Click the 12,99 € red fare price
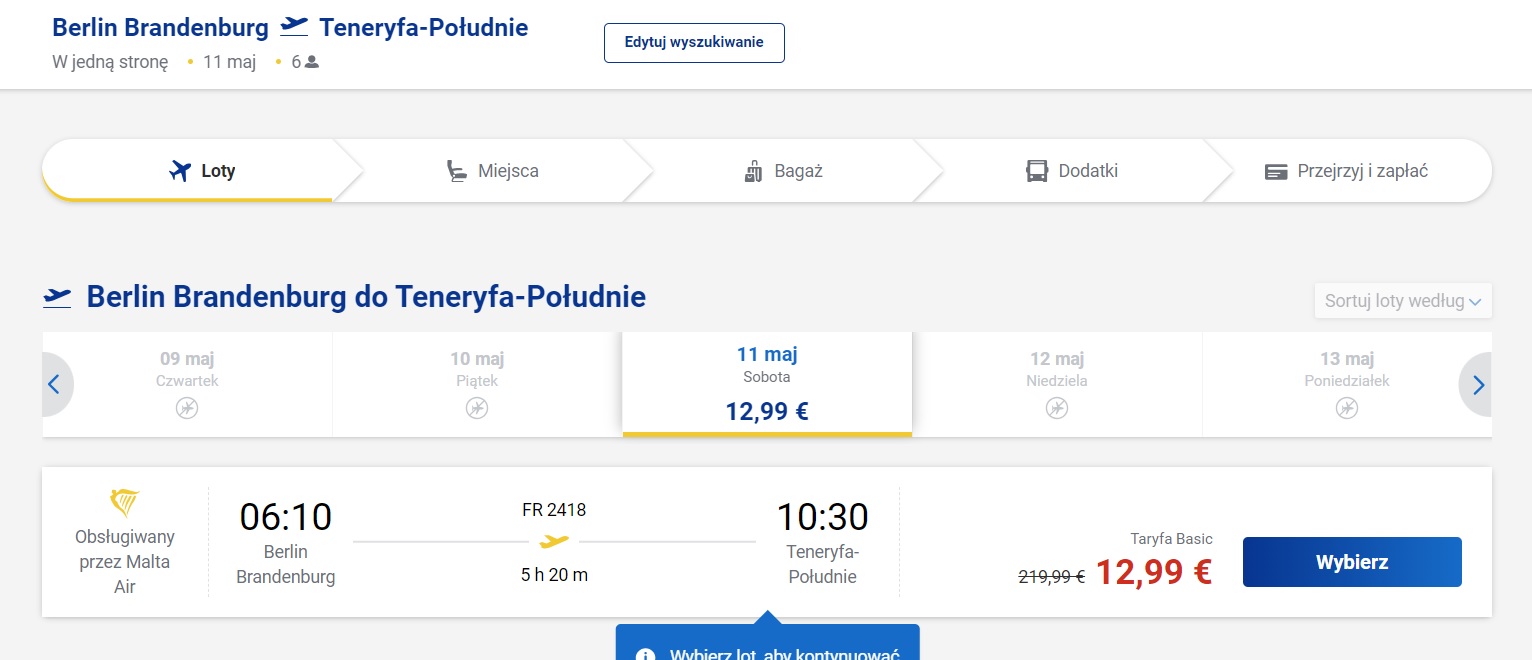This screenshot has height=660, width=1532. (1154, 572)
